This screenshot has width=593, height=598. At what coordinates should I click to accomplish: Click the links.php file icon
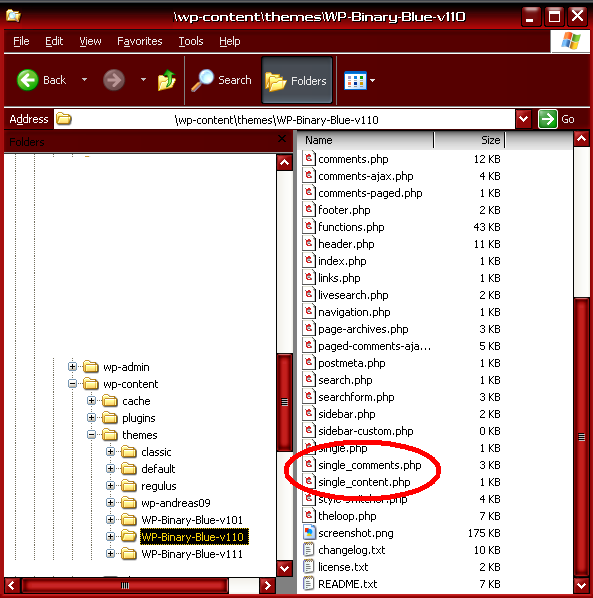pos(309,277)
